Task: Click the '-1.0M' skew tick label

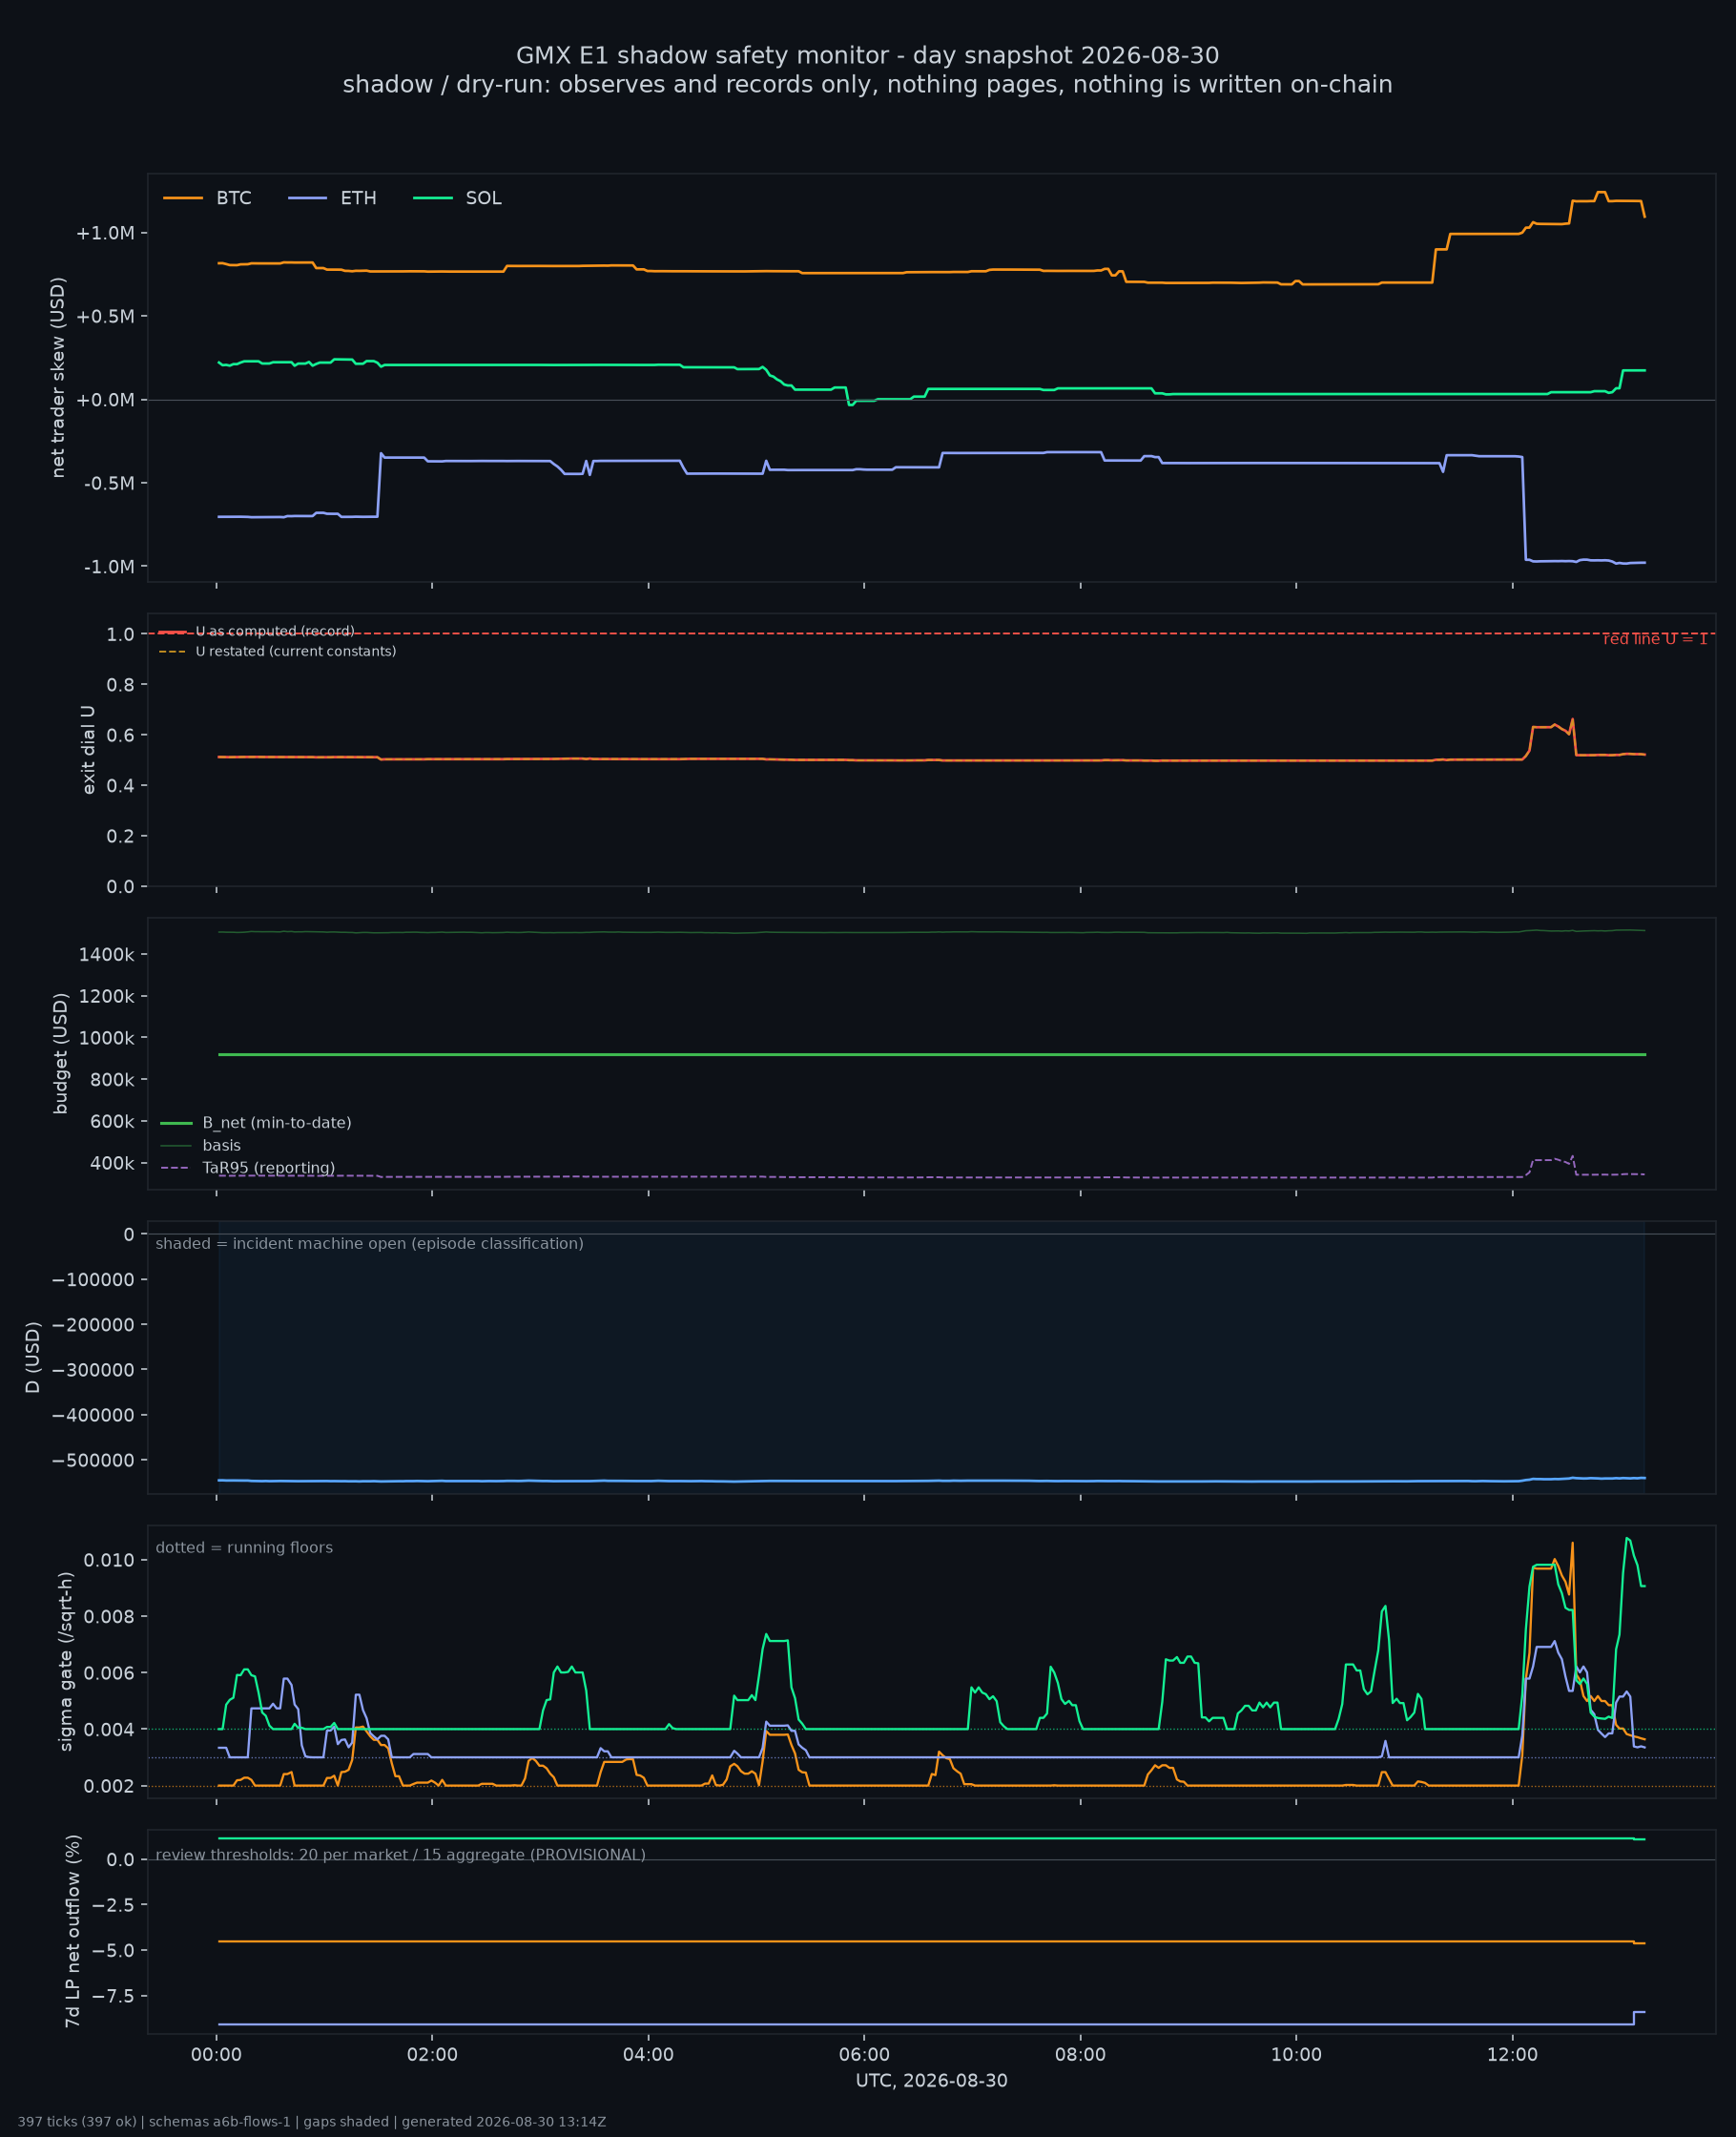Action: tap(108, 567)
